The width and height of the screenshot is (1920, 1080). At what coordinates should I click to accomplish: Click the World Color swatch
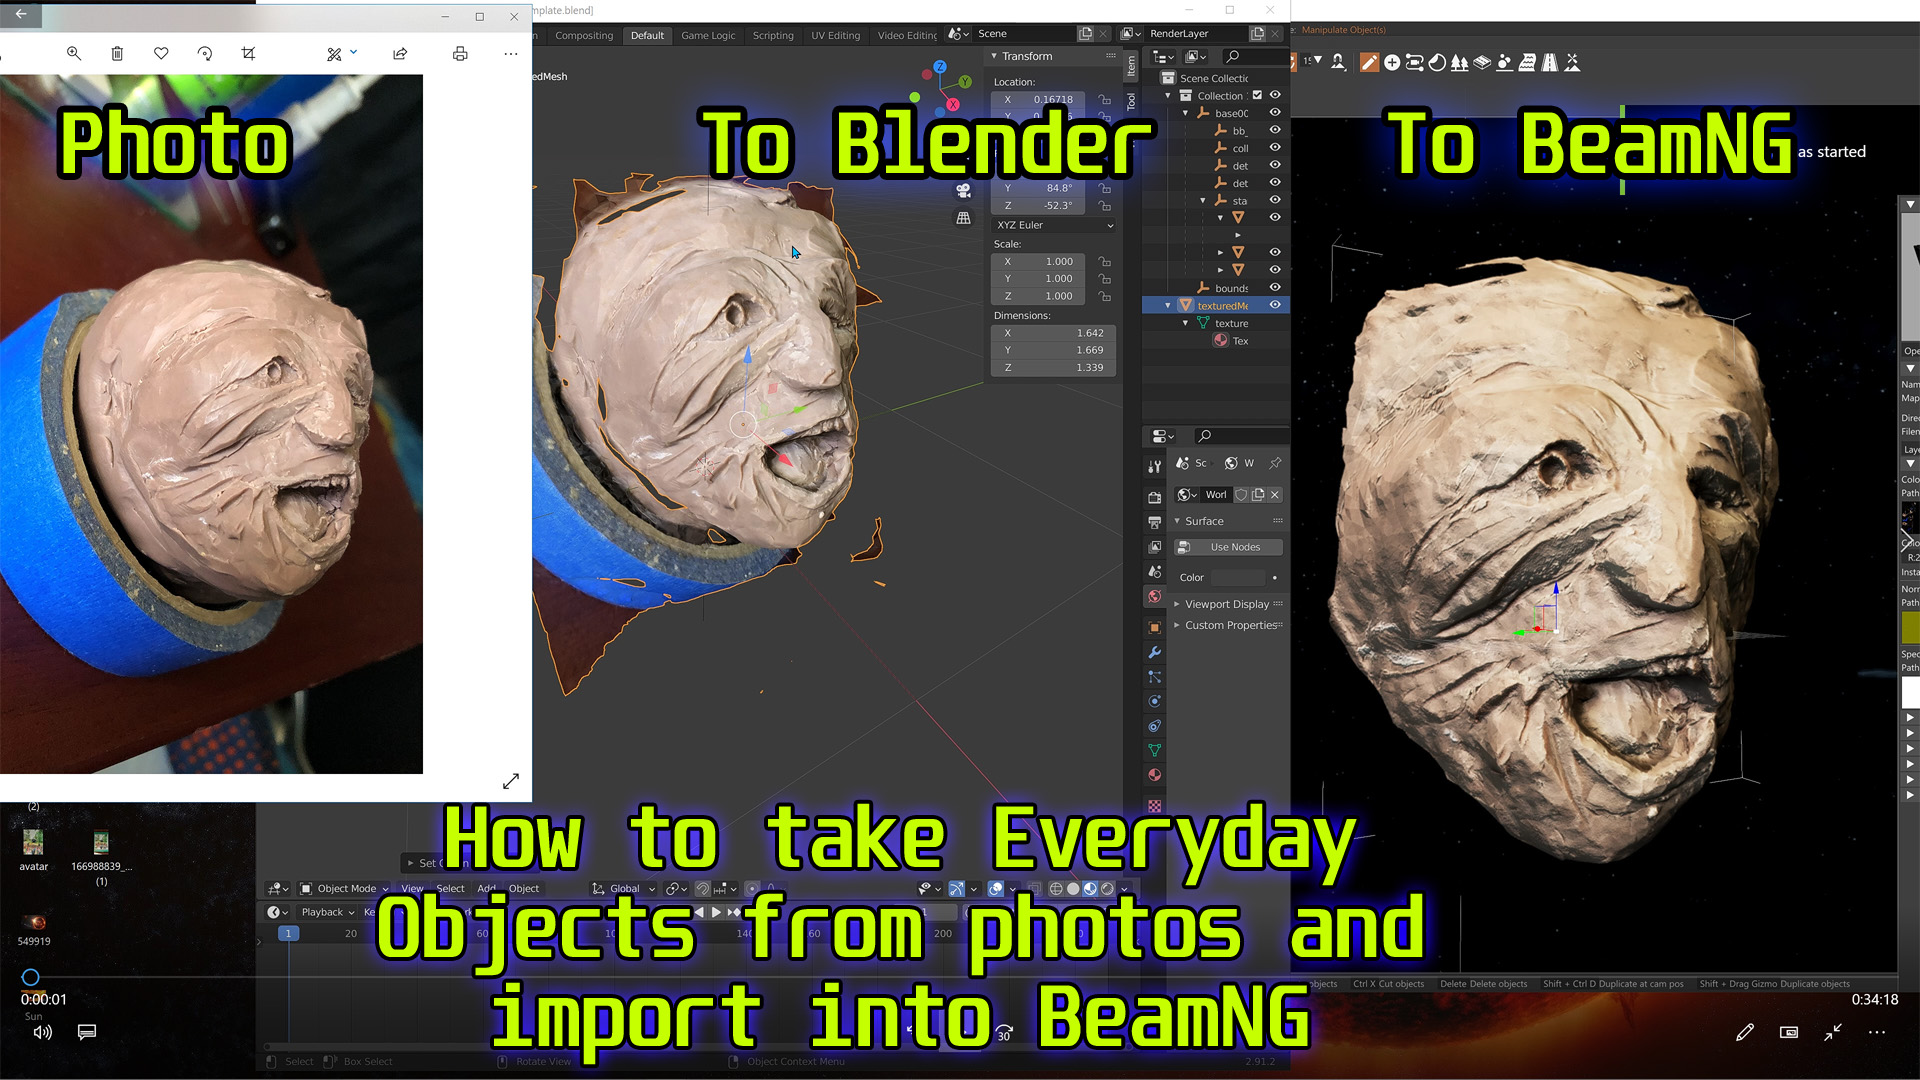click(1238, 578)
